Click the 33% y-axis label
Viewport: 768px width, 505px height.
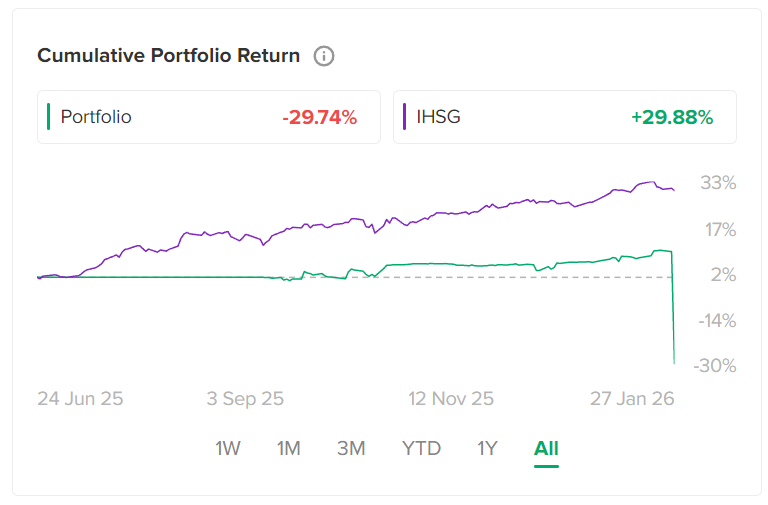tap(718, 183)
